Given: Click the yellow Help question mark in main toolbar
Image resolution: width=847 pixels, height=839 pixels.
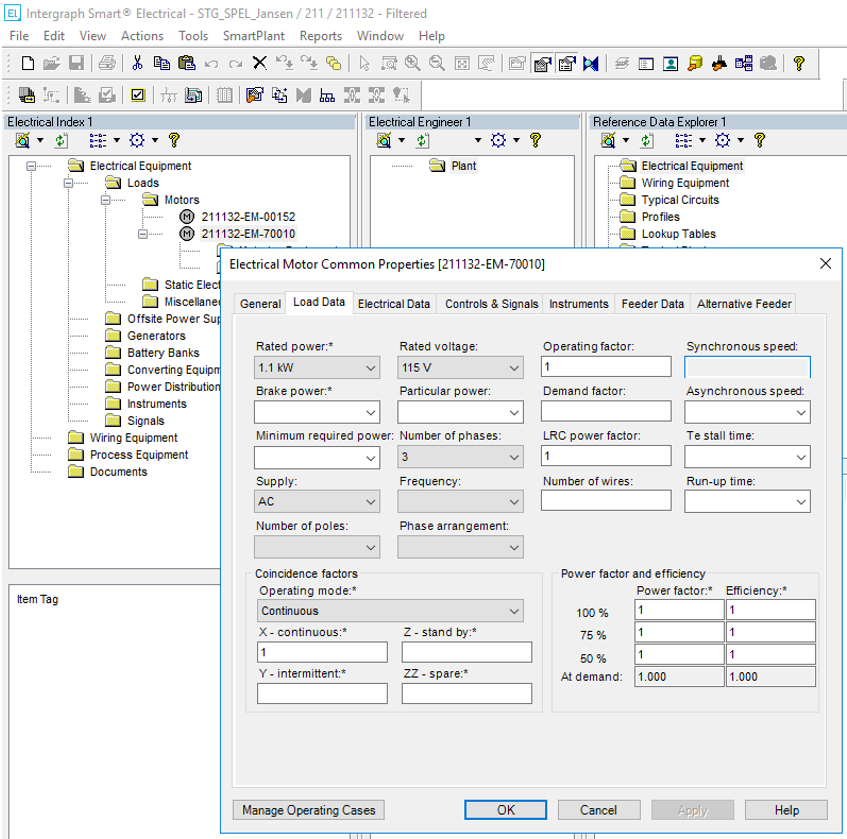Looking at the screenshot, I should pos(798,64).
